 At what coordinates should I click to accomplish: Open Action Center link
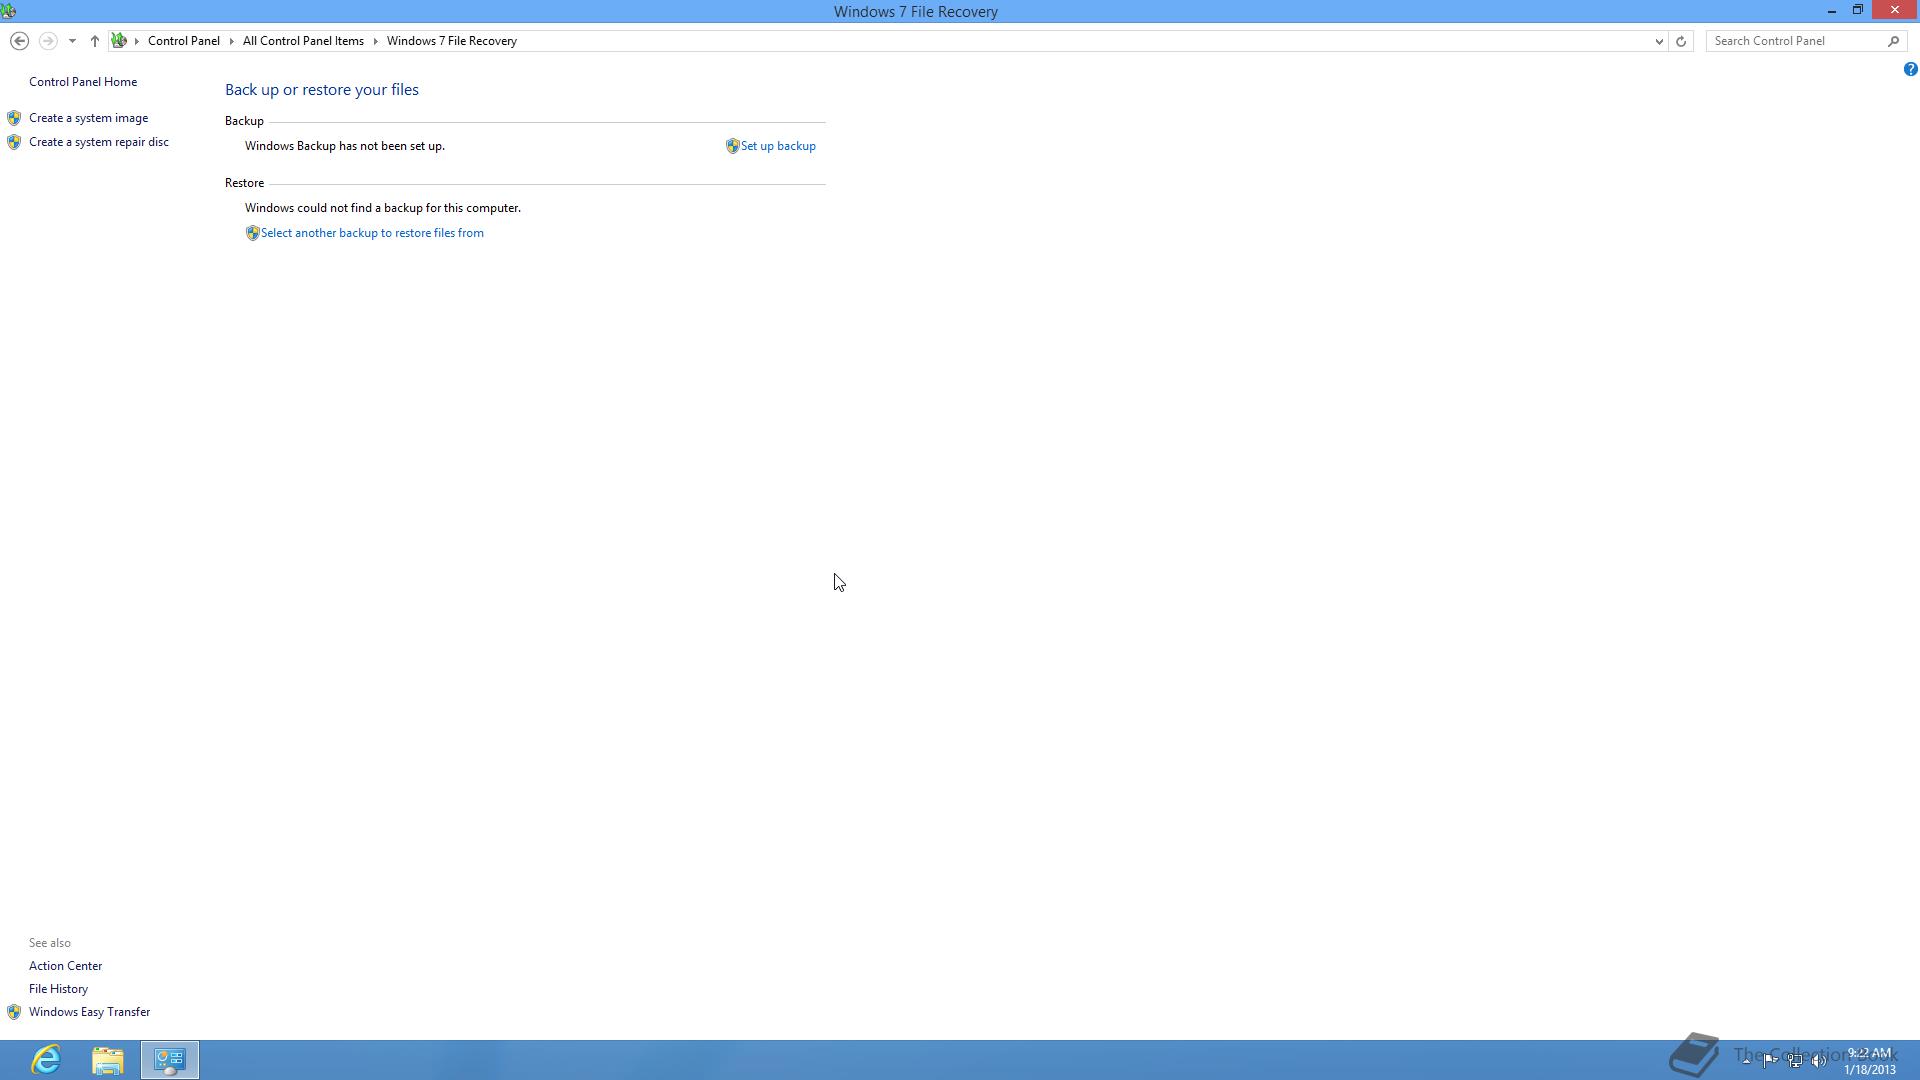point(65,966)
